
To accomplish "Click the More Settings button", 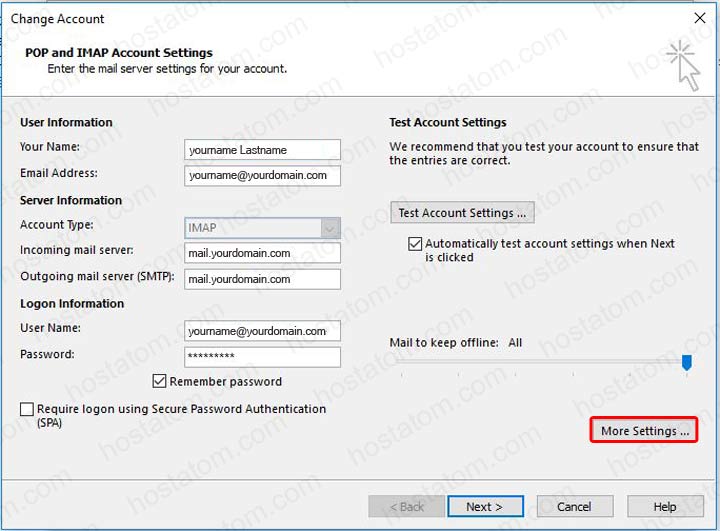I will pyautogui.click(x=644, y=431).
